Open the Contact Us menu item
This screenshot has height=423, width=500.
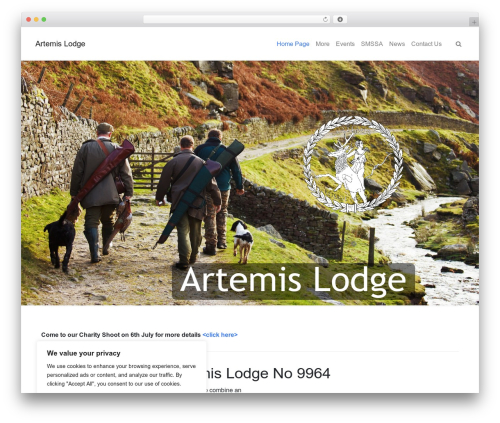point(426,44)
